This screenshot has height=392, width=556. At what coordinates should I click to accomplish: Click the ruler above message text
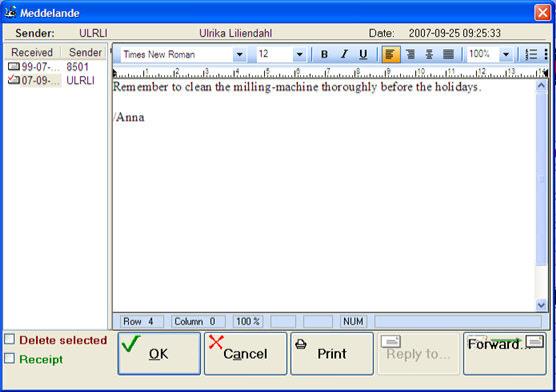(x=330, y=73)
